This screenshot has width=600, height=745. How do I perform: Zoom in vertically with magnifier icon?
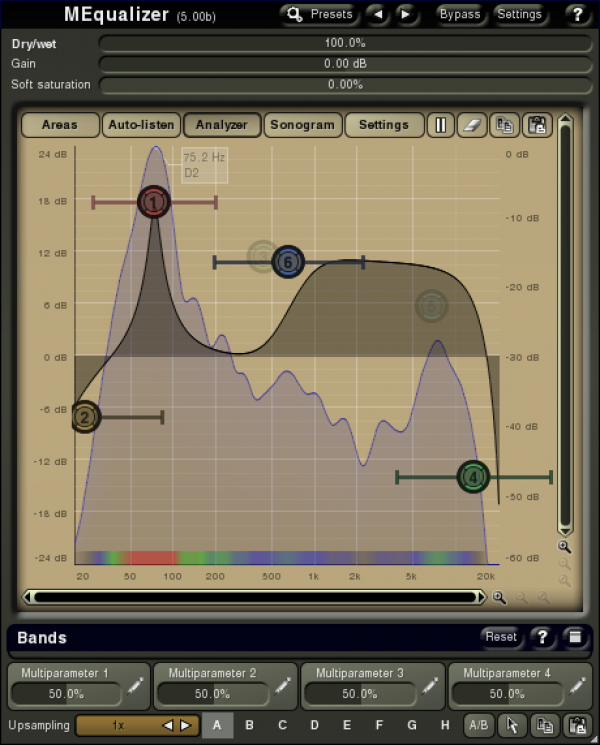[564, 547]
